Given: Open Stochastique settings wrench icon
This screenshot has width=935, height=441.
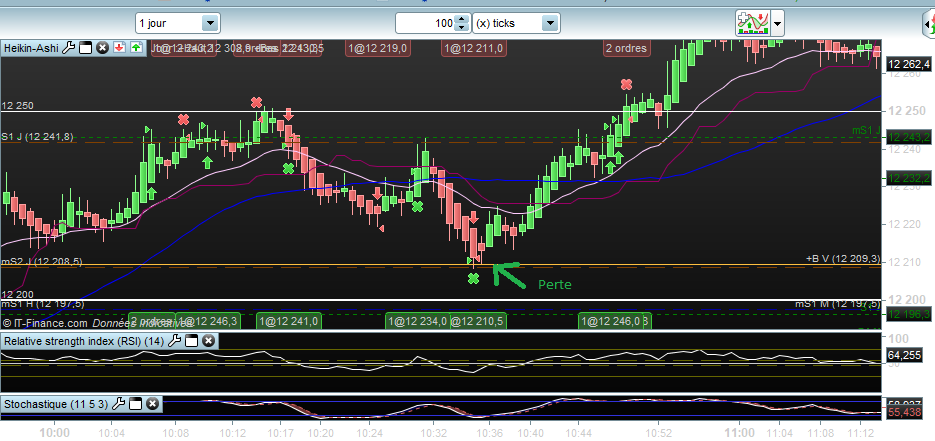Looking at the screenshot, I should 118,404.
